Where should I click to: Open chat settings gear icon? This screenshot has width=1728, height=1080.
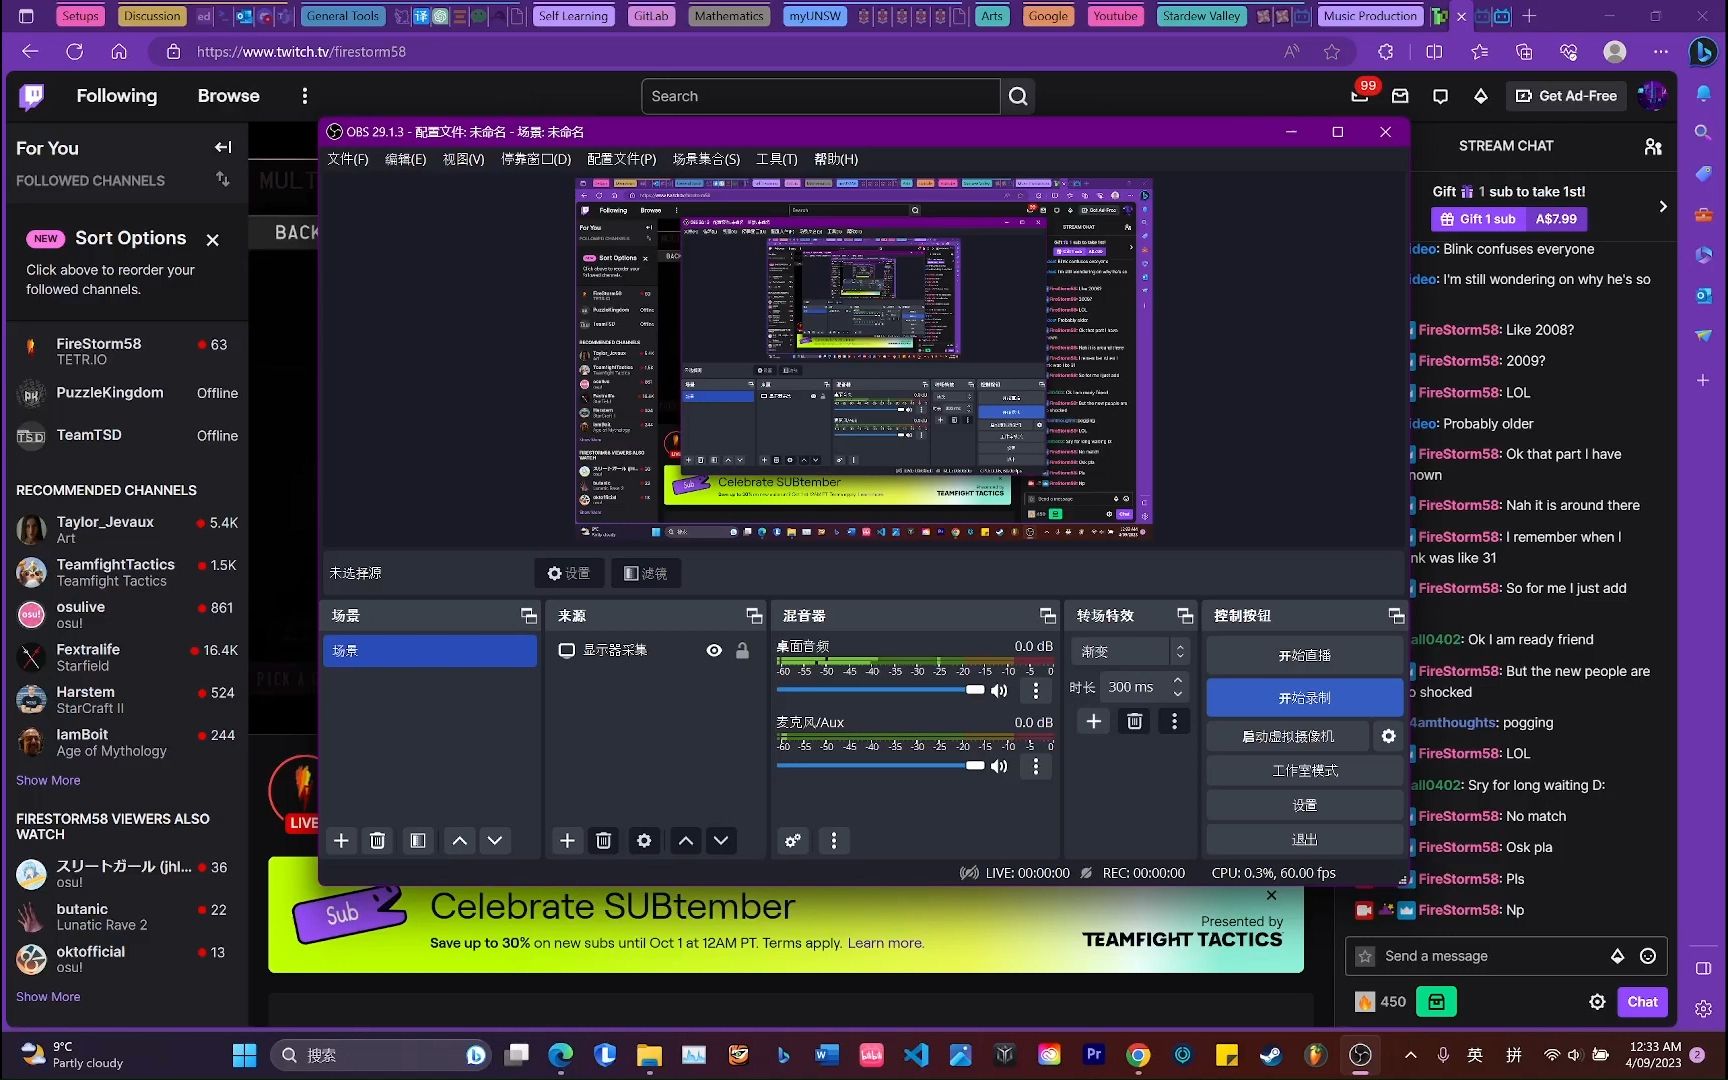[1597, 1002]
